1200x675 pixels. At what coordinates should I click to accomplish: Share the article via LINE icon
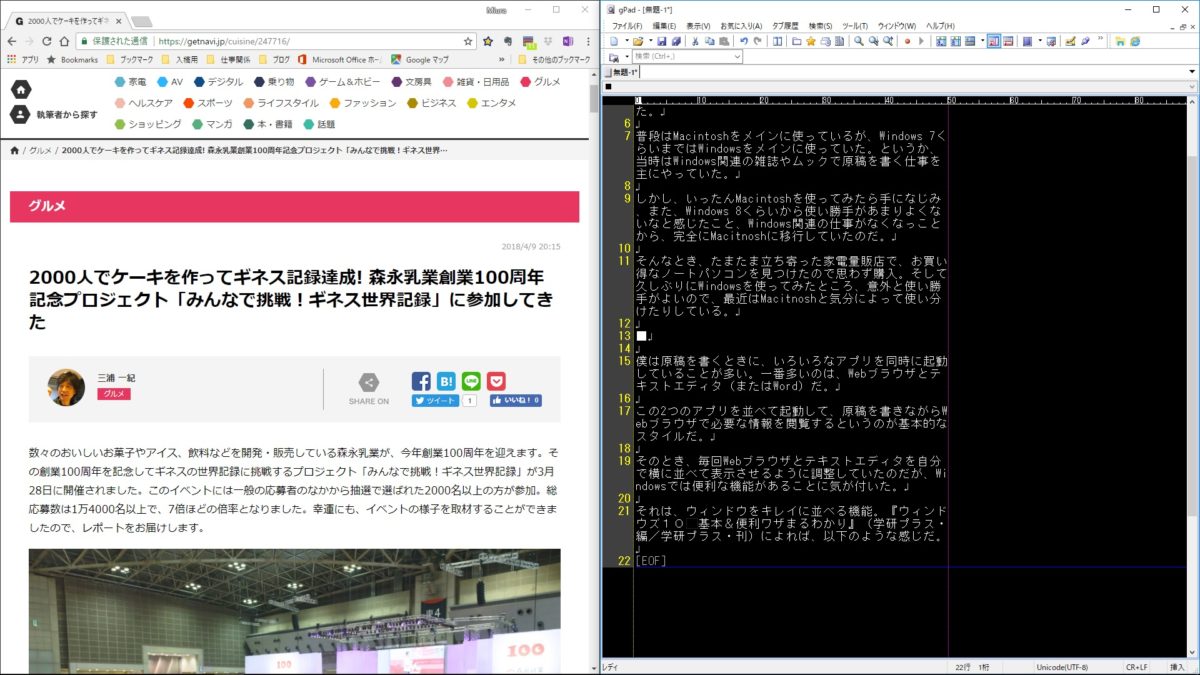(471, 381)
